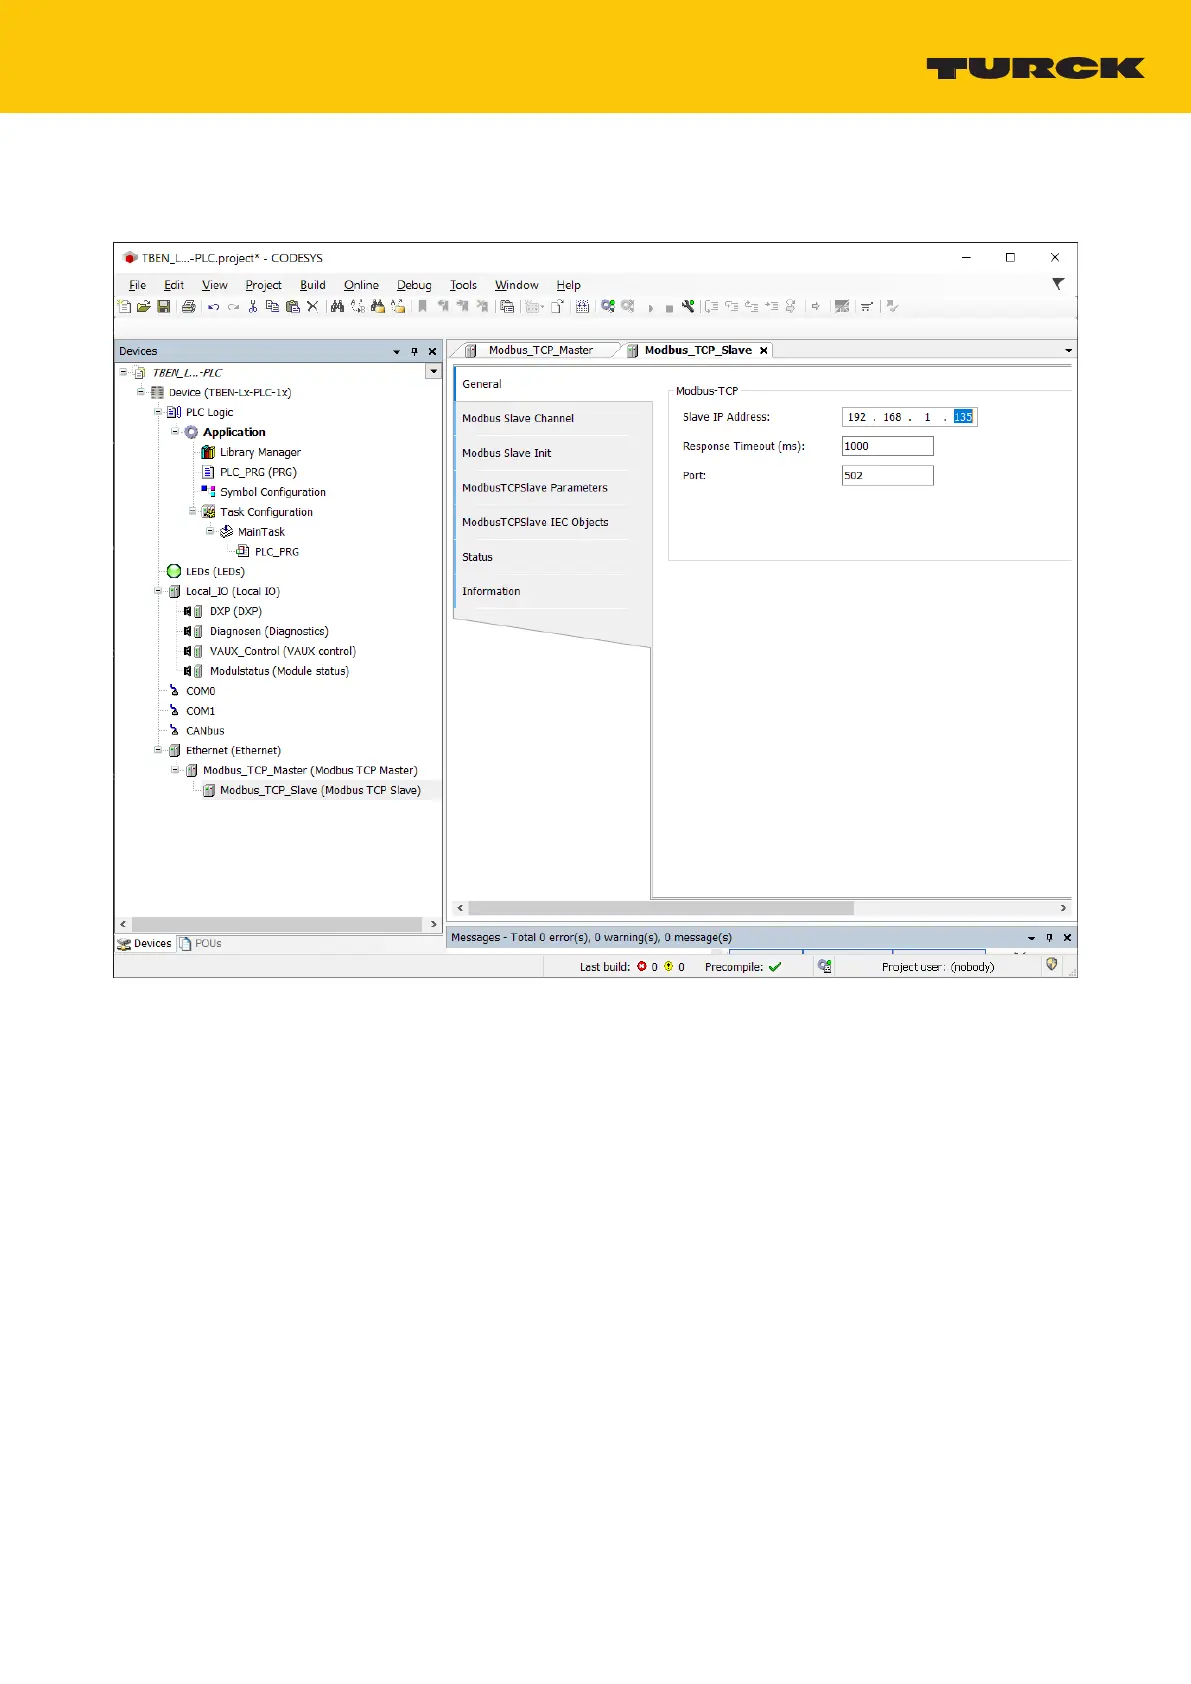1191x1684 pixels.
Task: Click the Stop square toolbar icon
Action: pyautogui.click(x=669, y=308)
